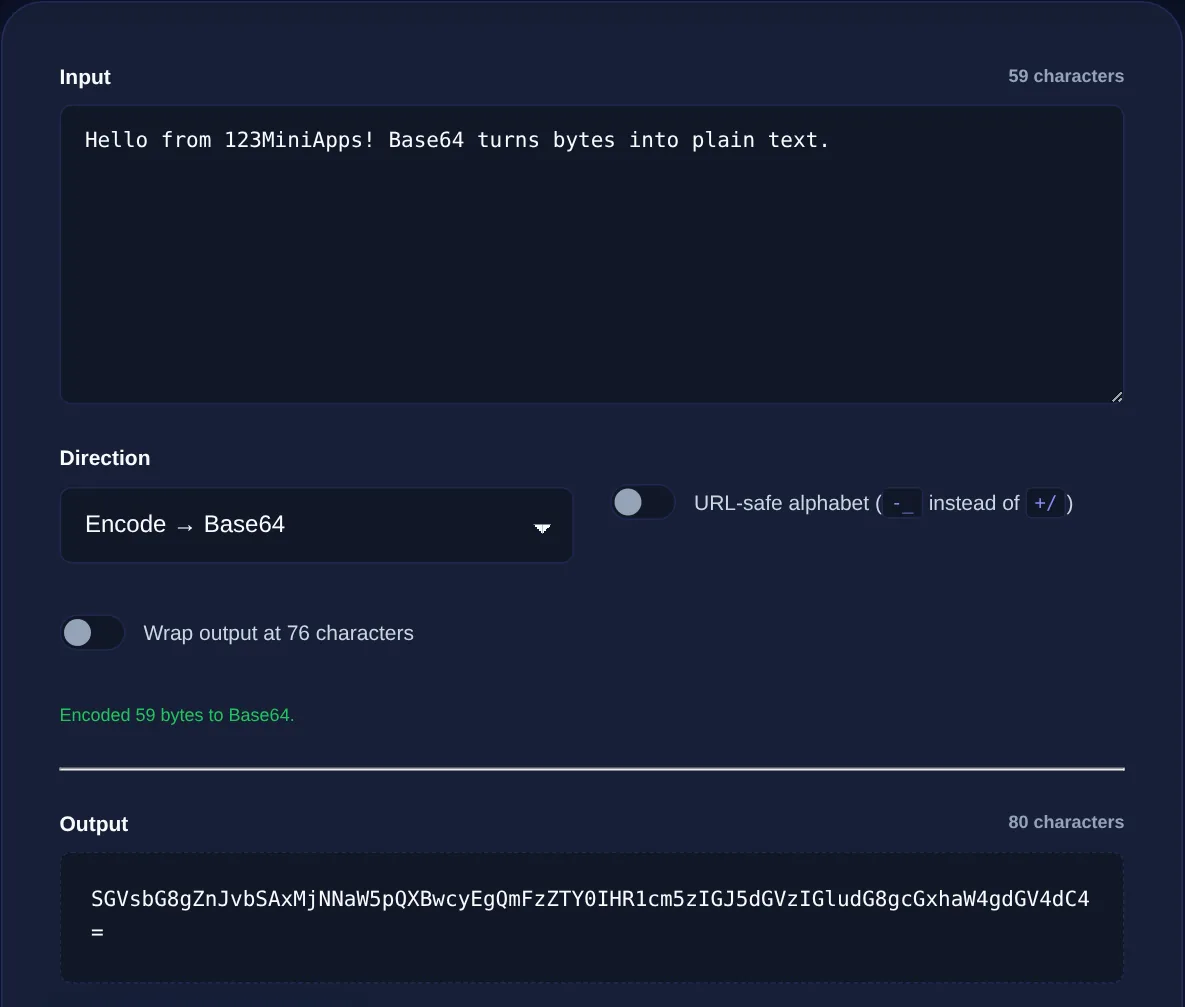This screenshot has height=1007, width=1185.
Task: Click the '+/' code badge
Action: pyautogui.click(x=1045, y=504)
